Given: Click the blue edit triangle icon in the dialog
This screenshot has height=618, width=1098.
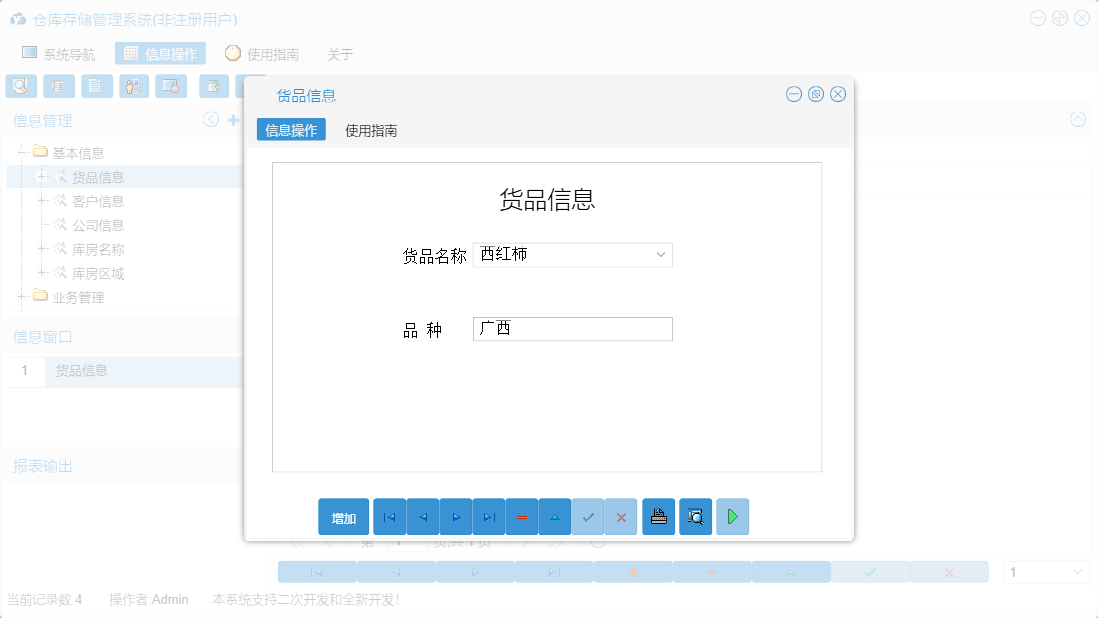Looking at the screenshot, I should [554, 516].
